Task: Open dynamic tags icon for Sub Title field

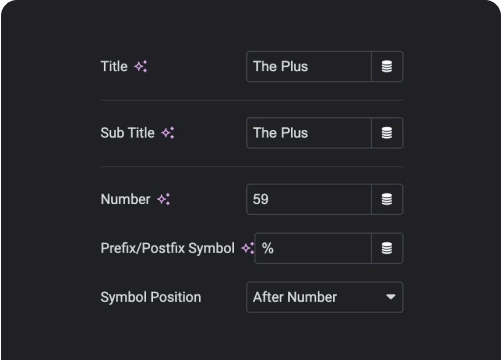Action: (x=387, y=133)
